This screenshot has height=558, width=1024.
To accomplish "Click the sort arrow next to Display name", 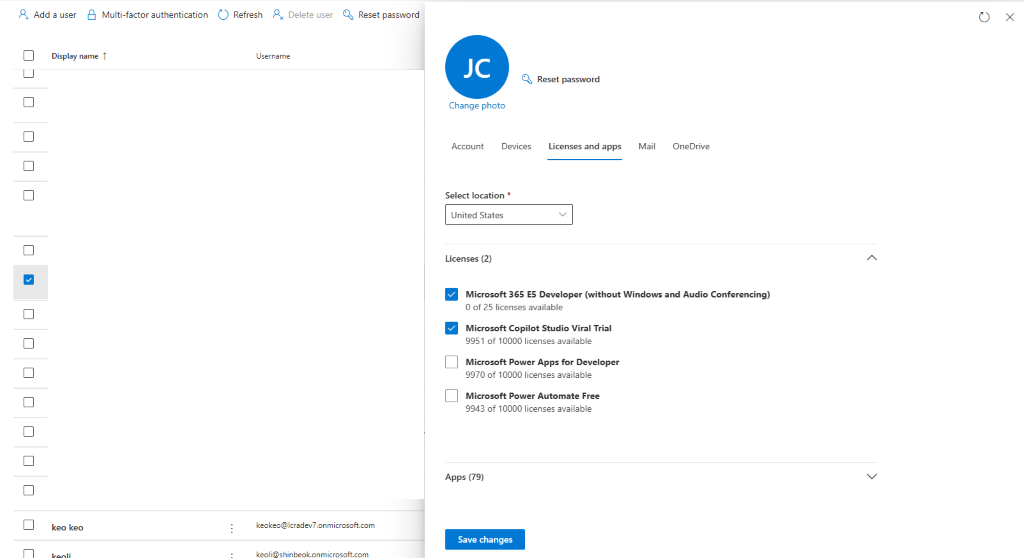I will pyautogui.click(x=104, y=56).
